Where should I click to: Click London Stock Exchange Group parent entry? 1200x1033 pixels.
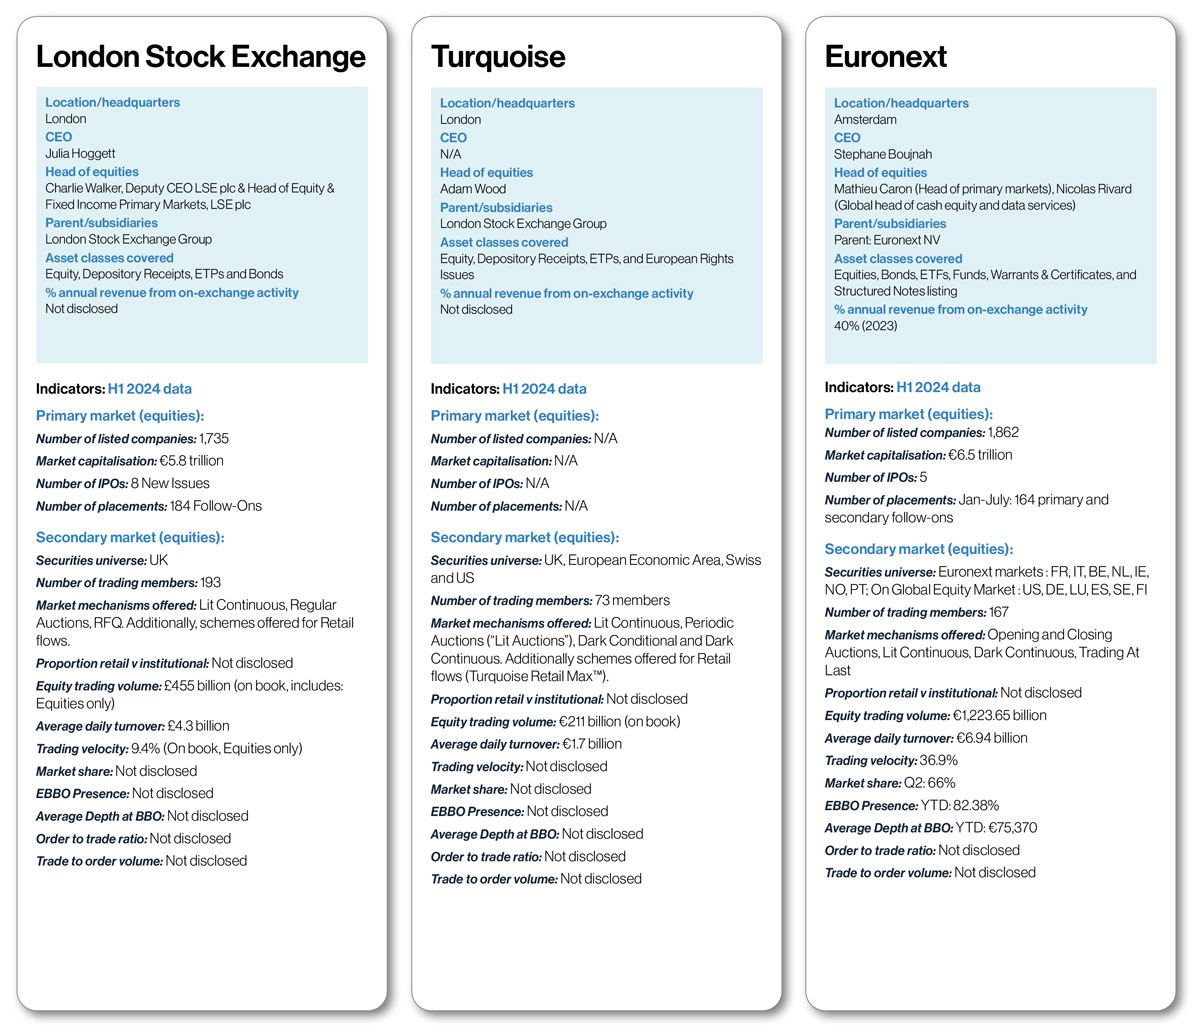pos(128,239)
